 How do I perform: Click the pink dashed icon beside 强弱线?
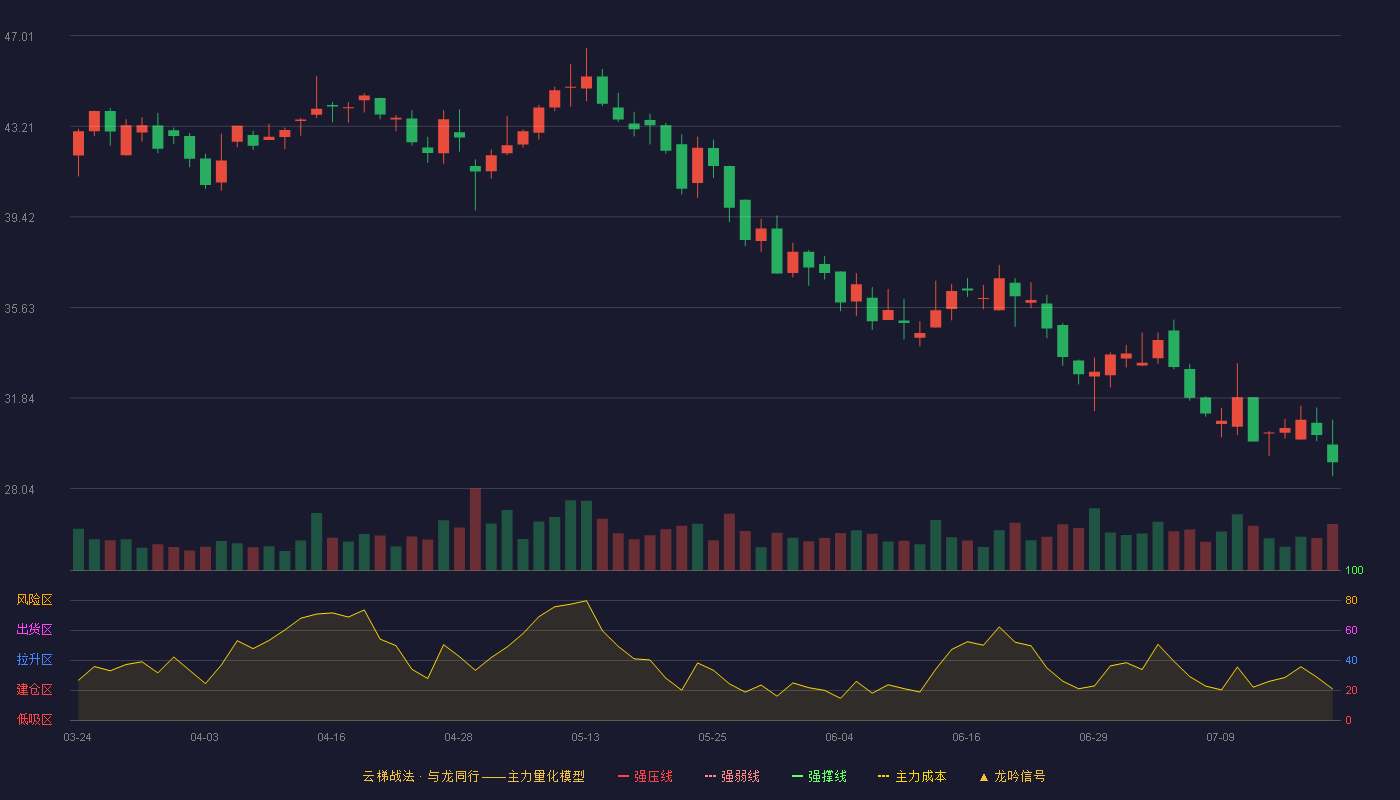pos(711,777)
